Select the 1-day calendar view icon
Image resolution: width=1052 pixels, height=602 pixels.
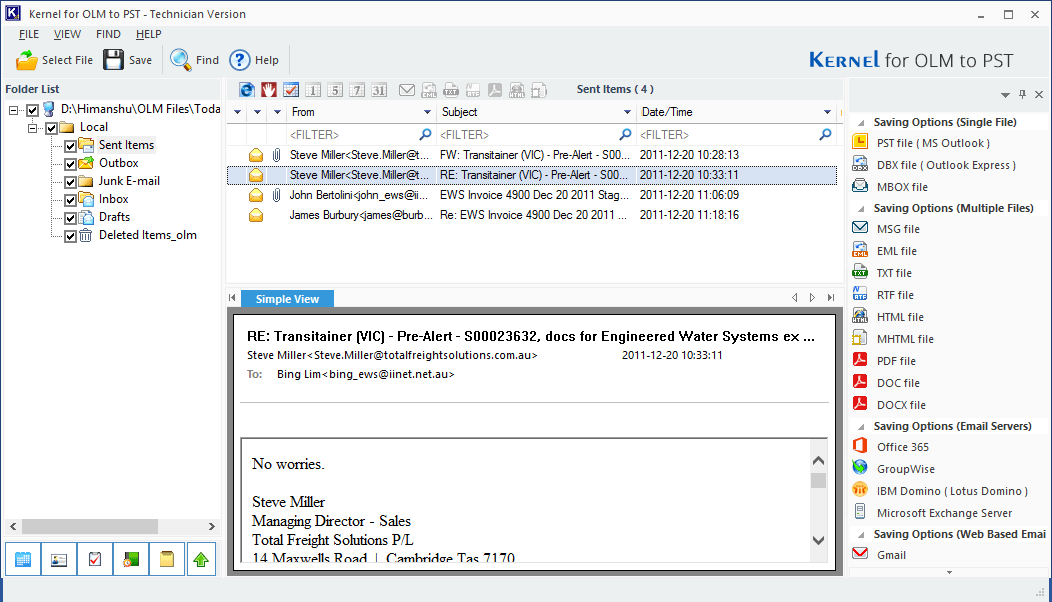tap(313, 90)
